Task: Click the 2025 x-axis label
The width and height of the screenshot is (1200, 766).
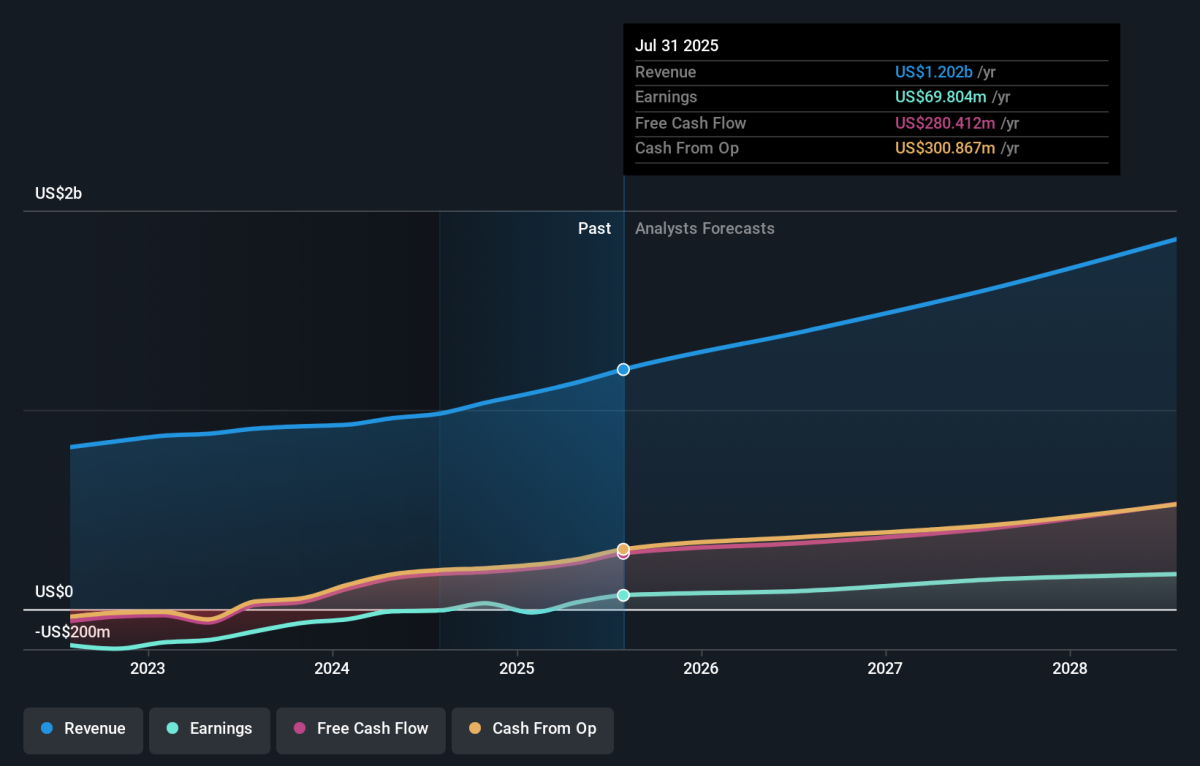Action: (516, 667)
